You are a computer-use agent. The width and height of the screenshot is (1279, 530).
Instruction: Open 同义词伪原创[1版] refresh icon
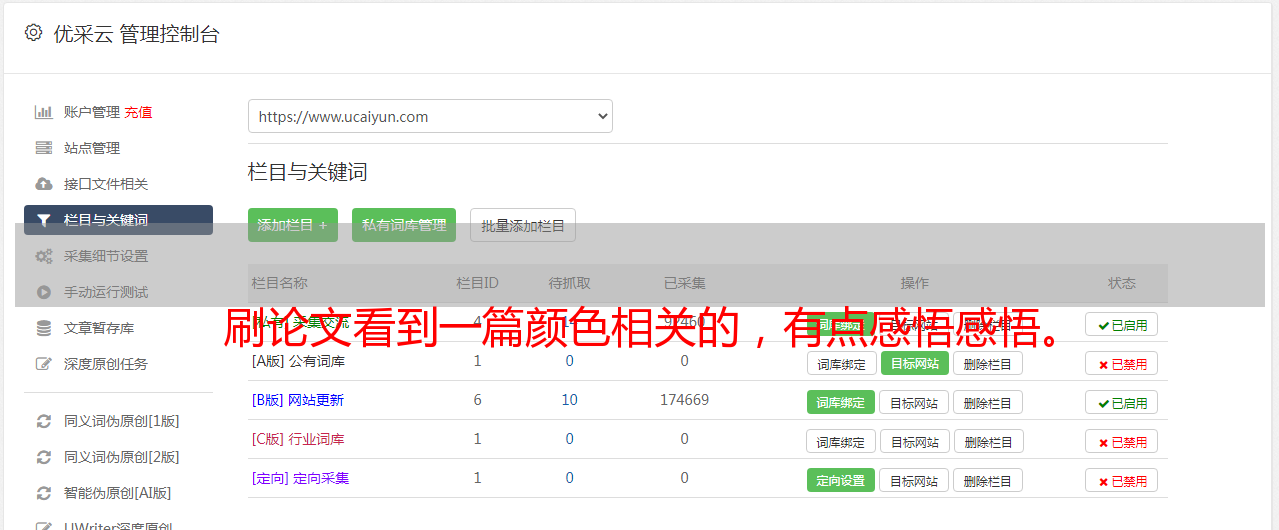click(44, 421)
